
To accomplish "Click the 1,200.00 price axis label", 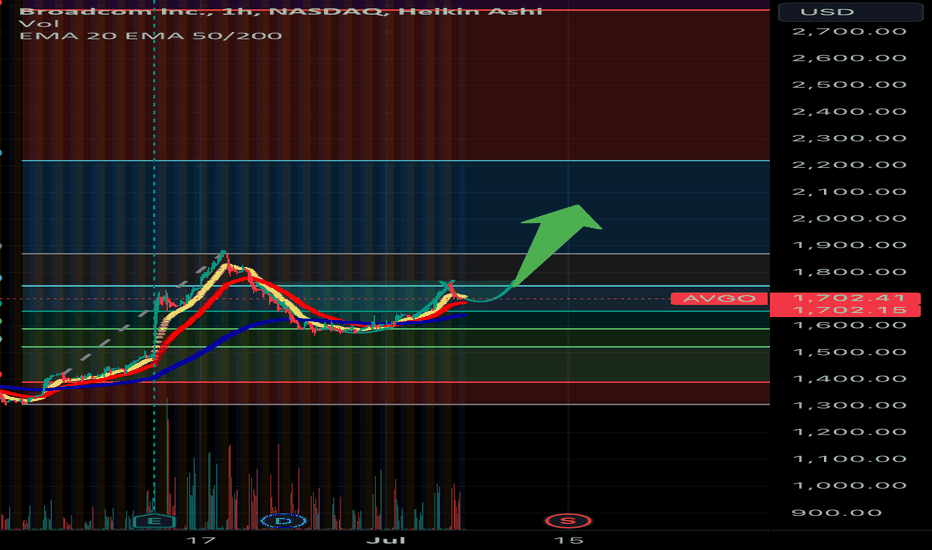I will 849,432.
